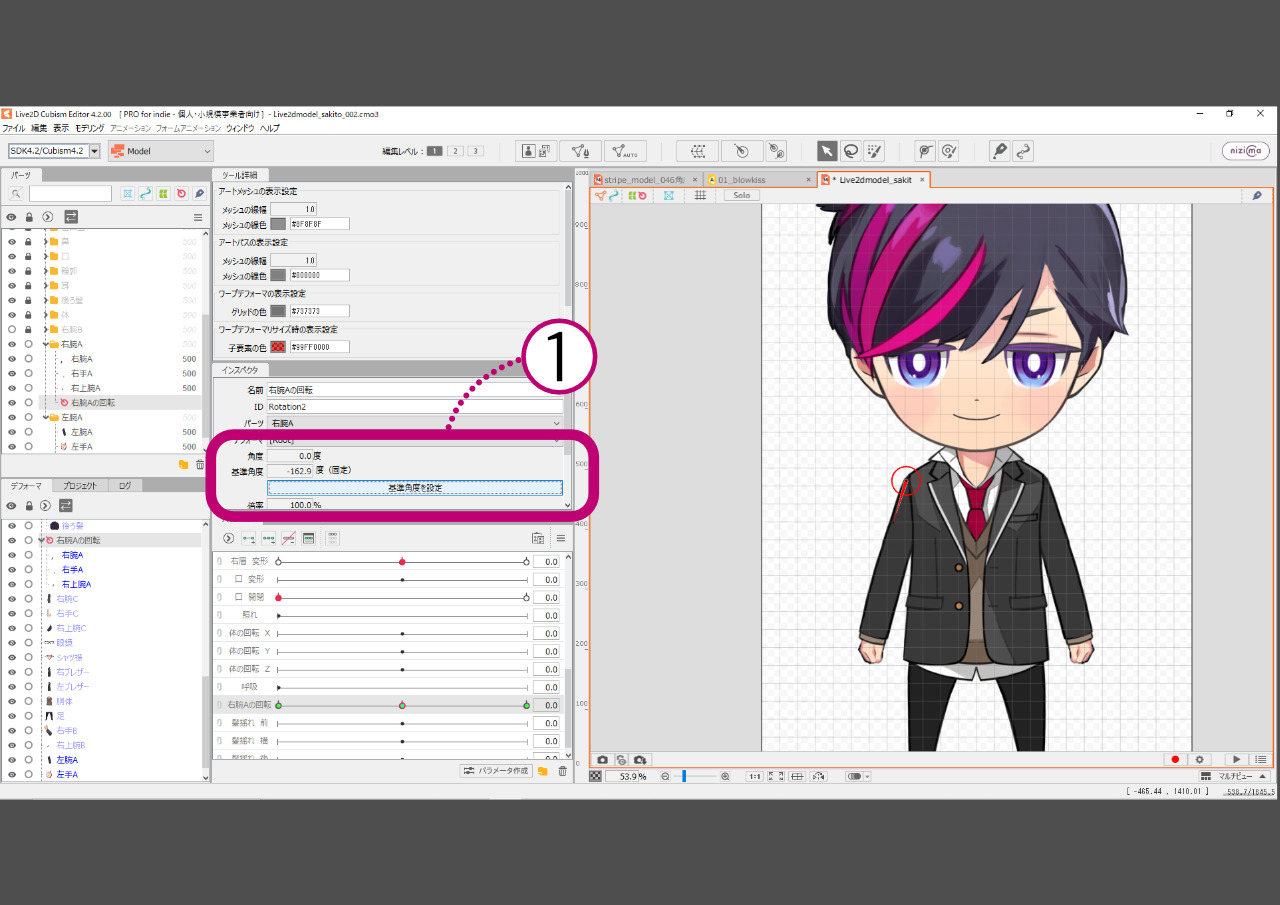
Task: Switch to the プロジェクト tab
Action: point(80,486)
